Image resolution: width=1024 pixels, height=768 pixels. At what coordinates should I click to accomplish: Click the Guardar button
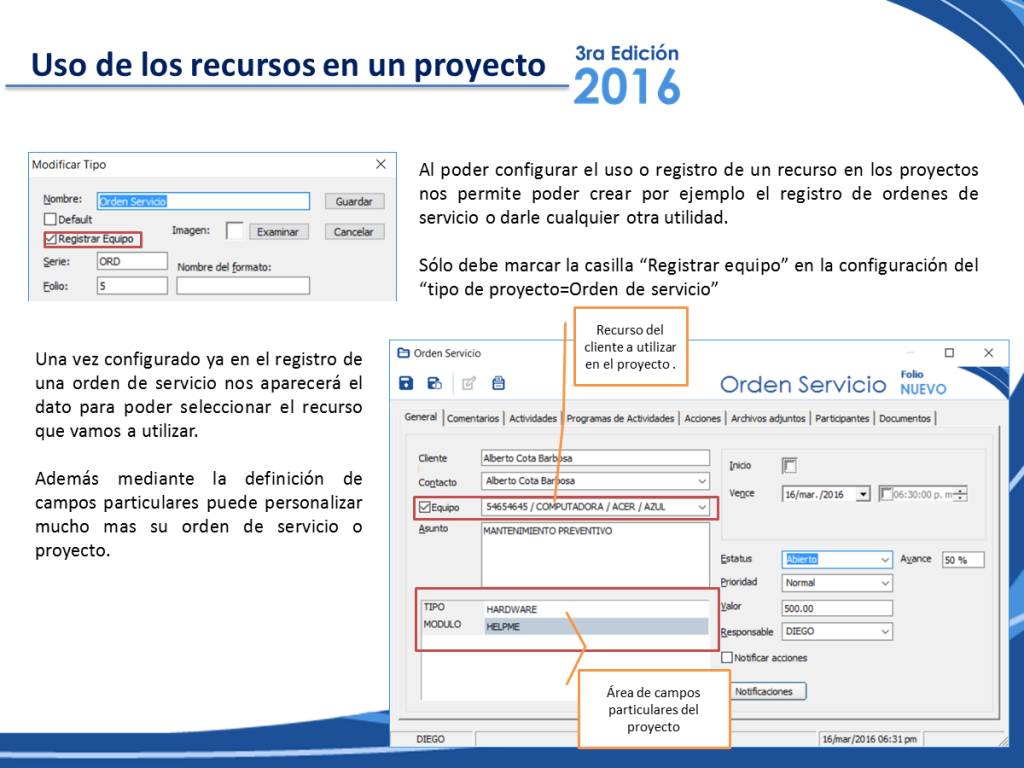tap(354, 202)
